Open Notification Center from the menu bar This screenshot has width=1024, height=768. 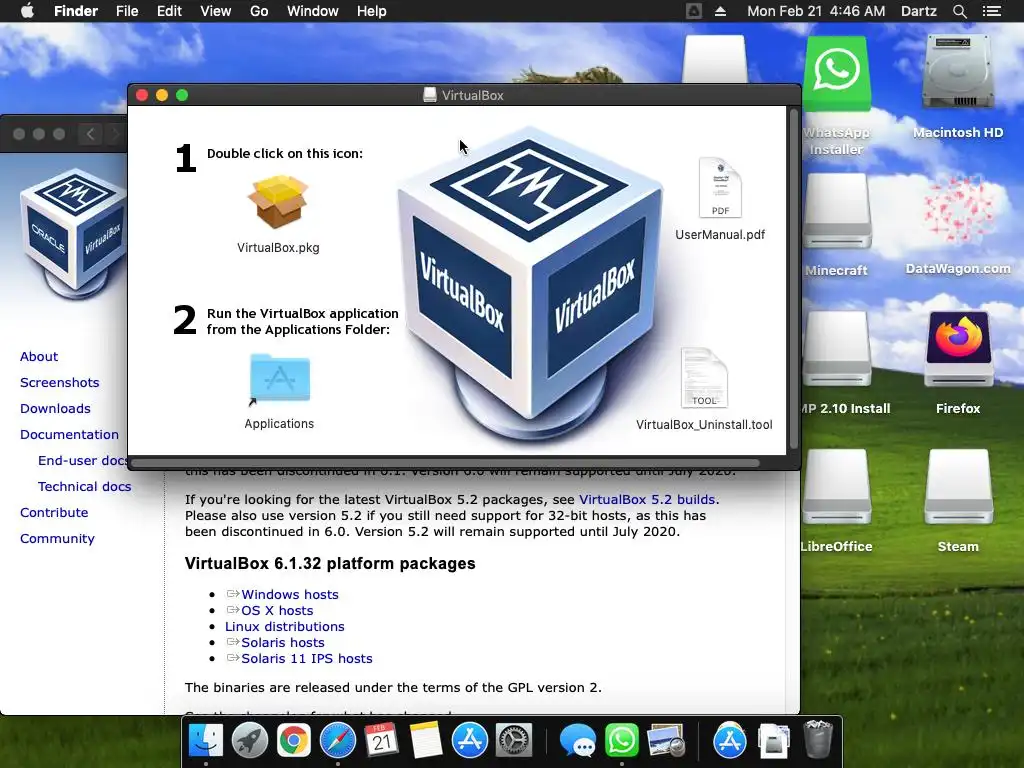click(x=991, y=11)
